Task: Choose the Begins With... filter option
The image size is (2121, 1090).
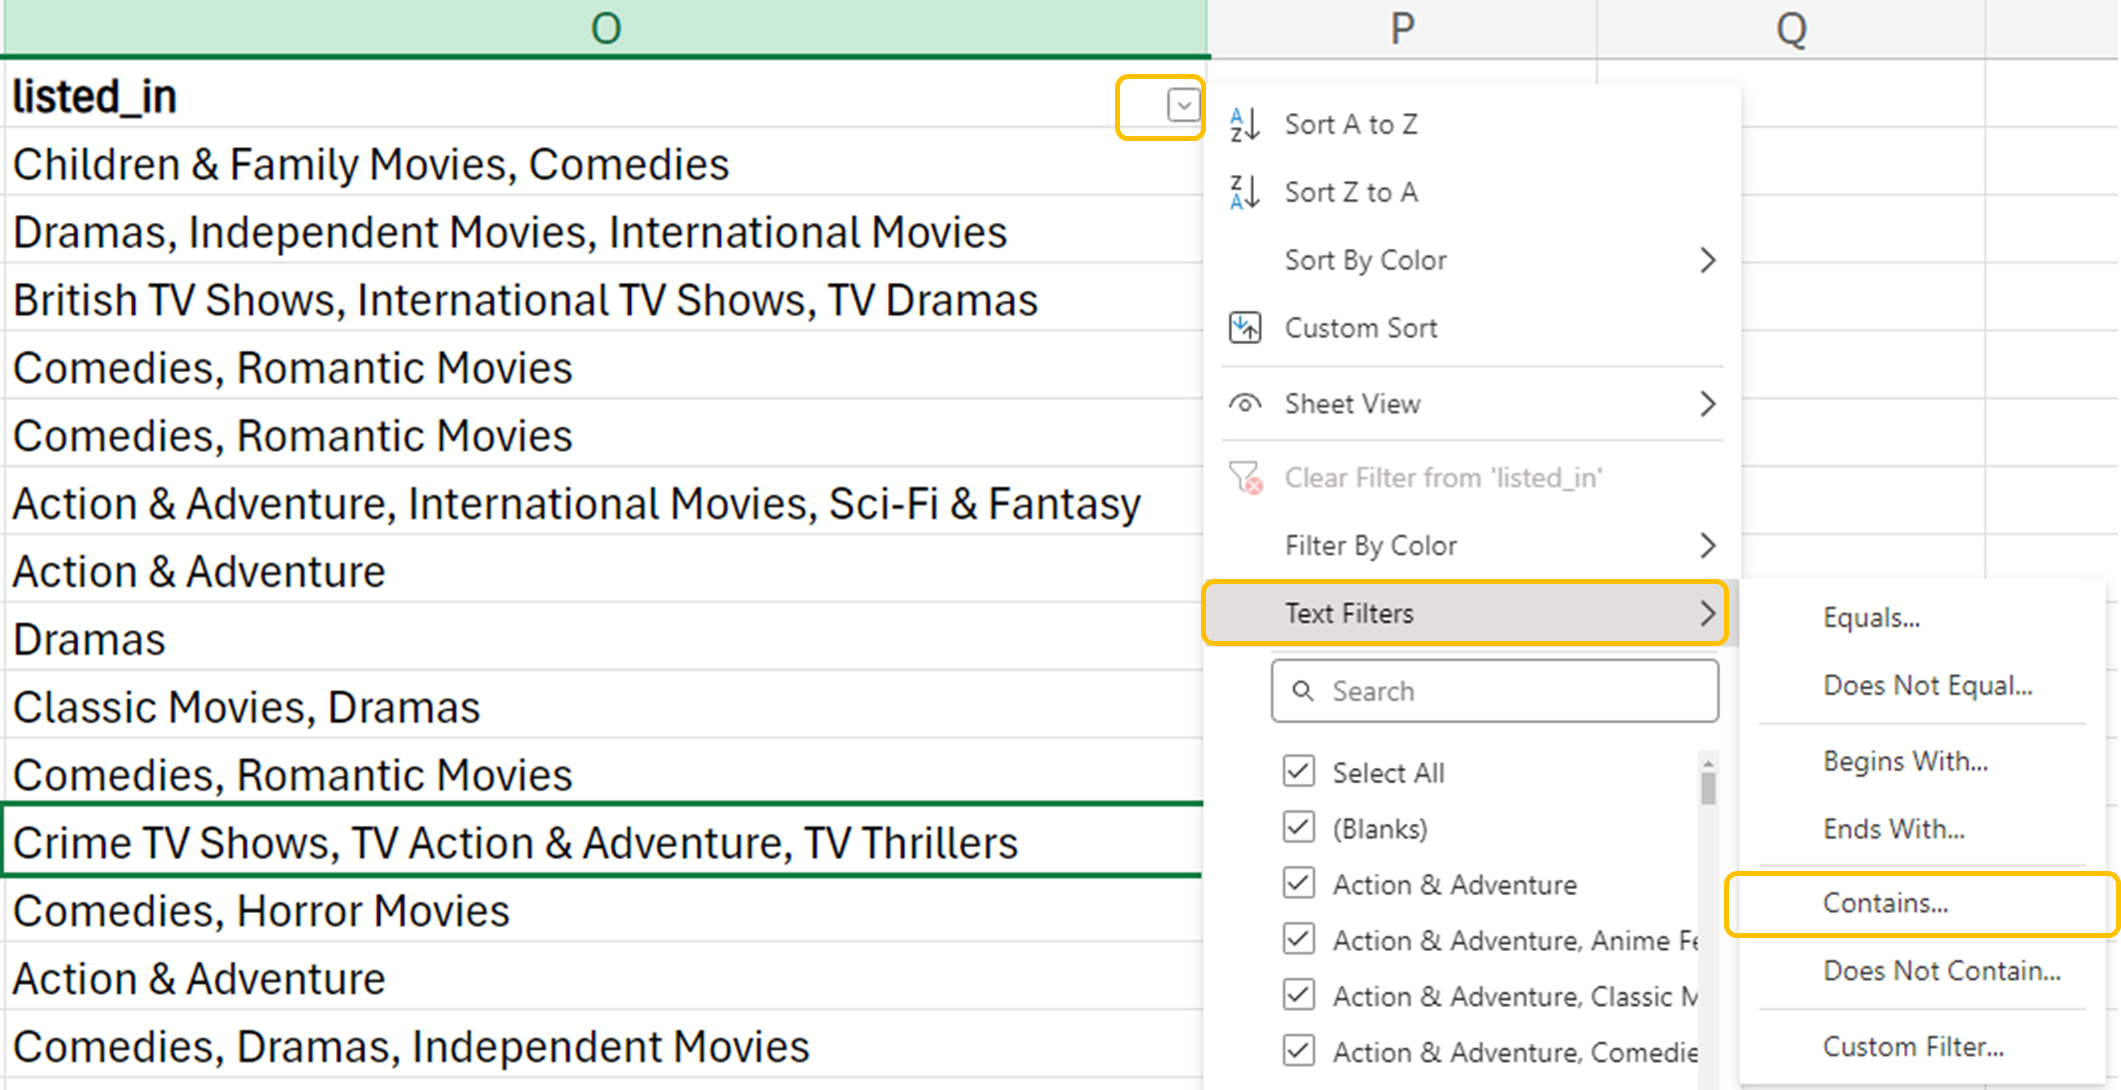Action: click(1904, 762)
